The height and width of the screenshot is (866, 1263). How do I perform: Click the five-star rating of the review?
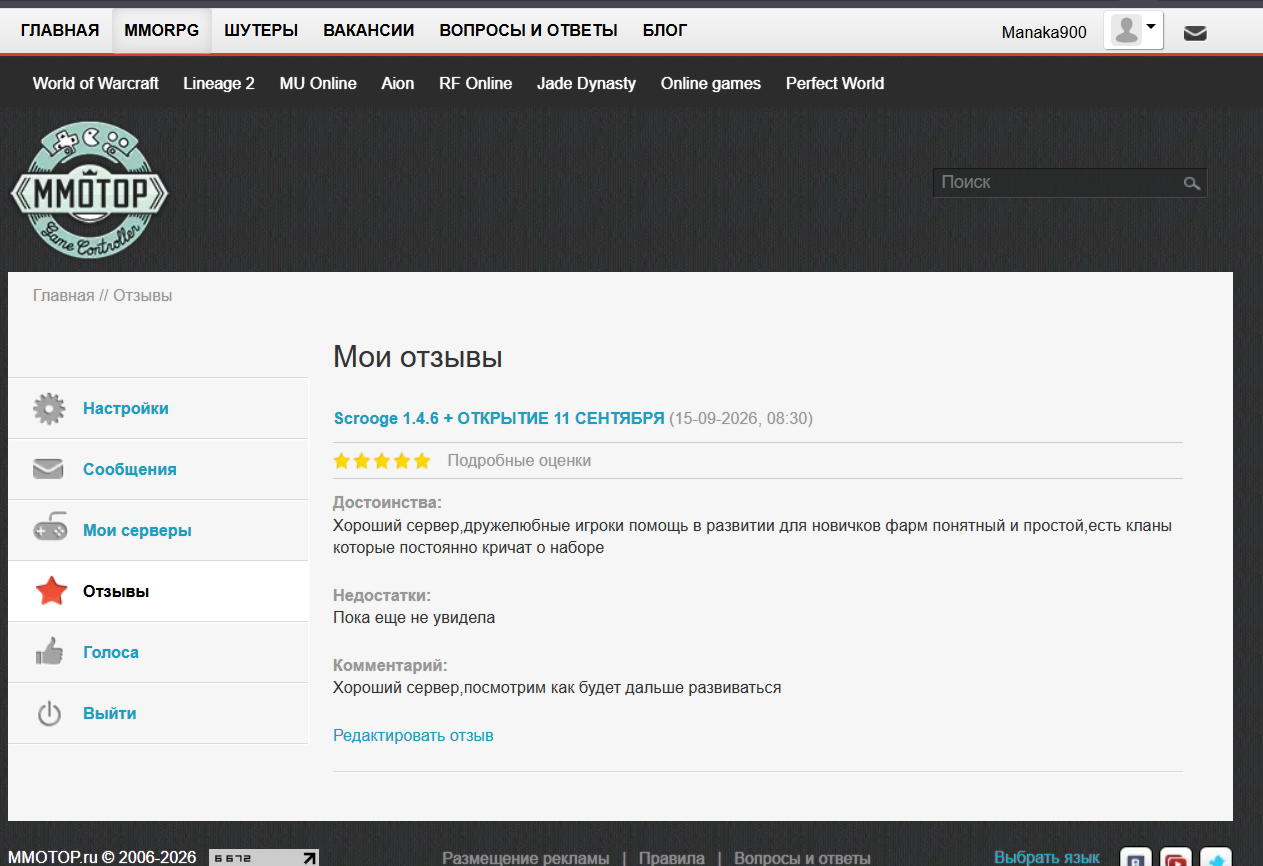coord(382,461)
